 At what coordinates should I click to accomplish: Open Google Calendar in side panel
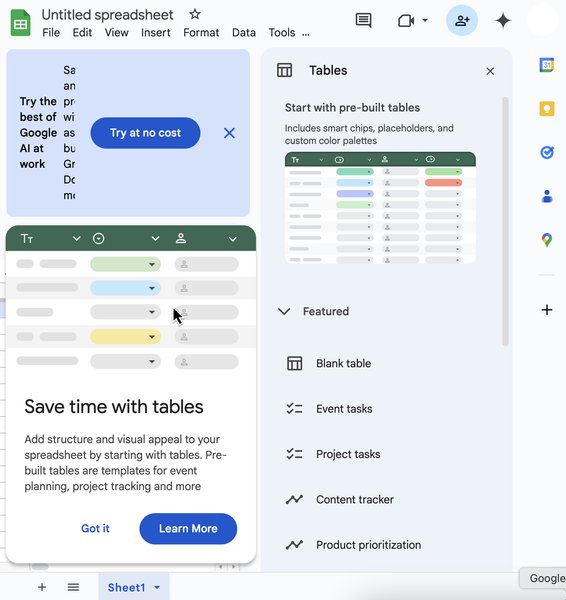547,65
